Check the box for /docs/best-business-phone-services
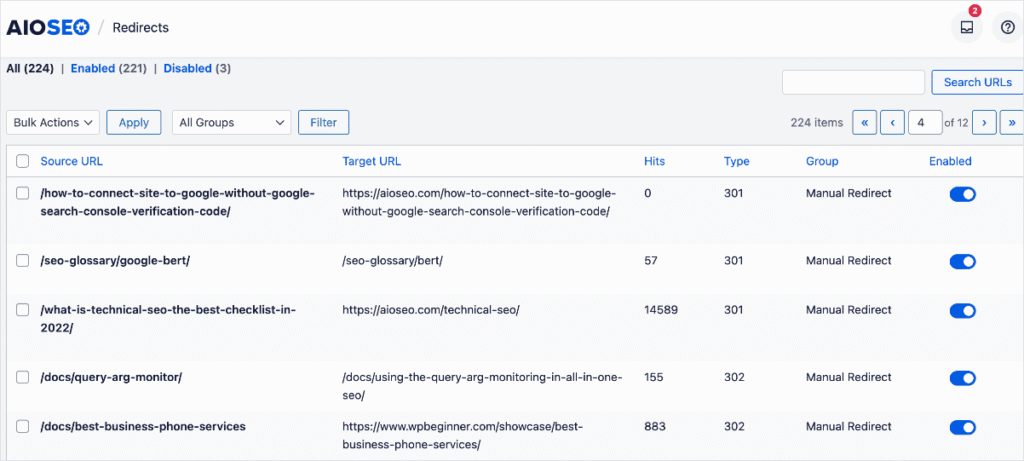1024x461 pixels. [23, 426]
